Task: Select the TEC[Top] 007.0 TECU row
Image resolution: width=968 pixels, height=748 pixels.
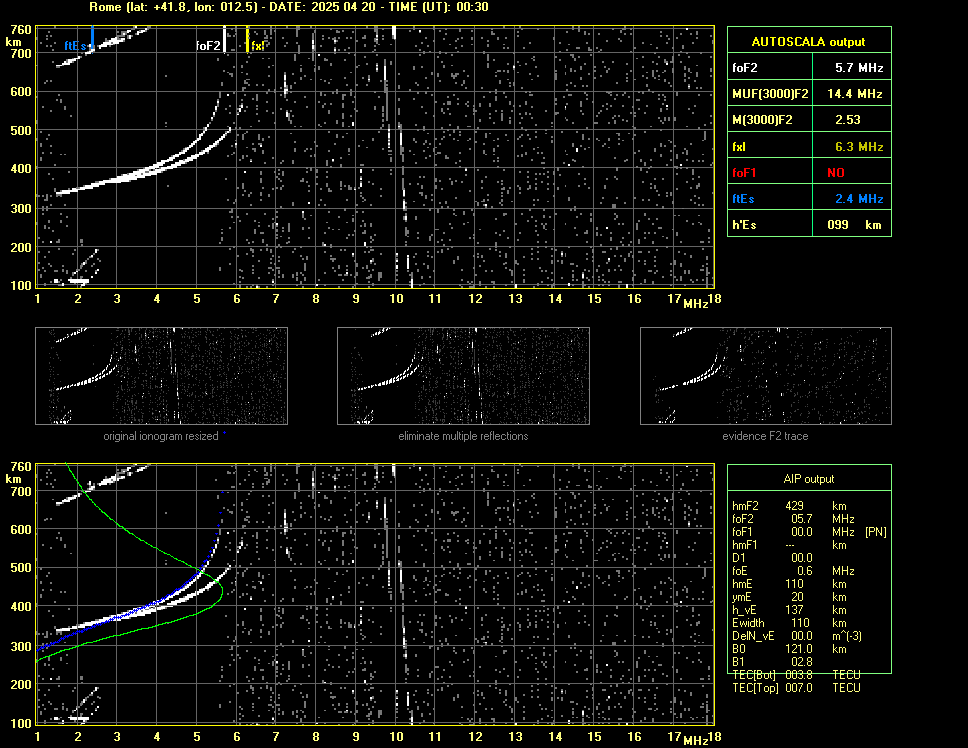Action: click(796, 688)
